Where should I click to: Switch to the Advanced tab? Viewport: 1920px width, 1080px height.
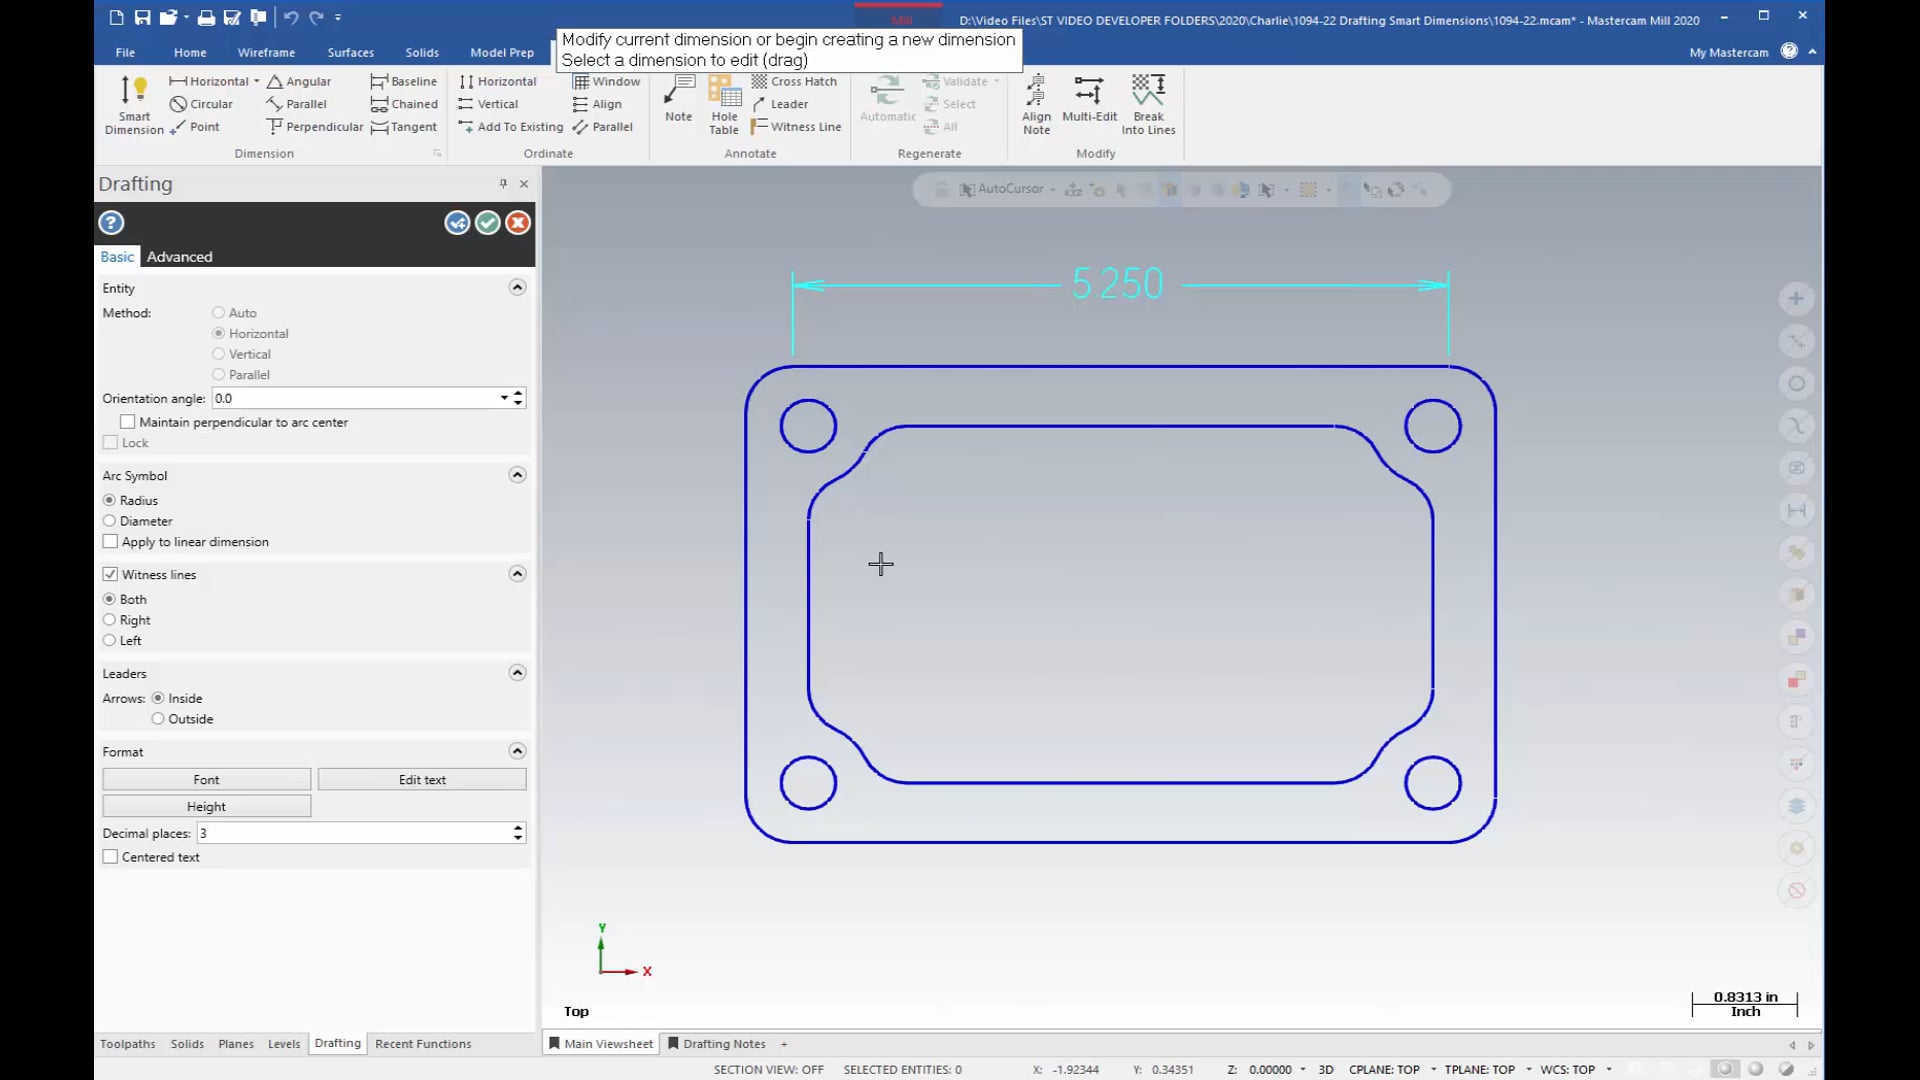[x=179, y=257]
